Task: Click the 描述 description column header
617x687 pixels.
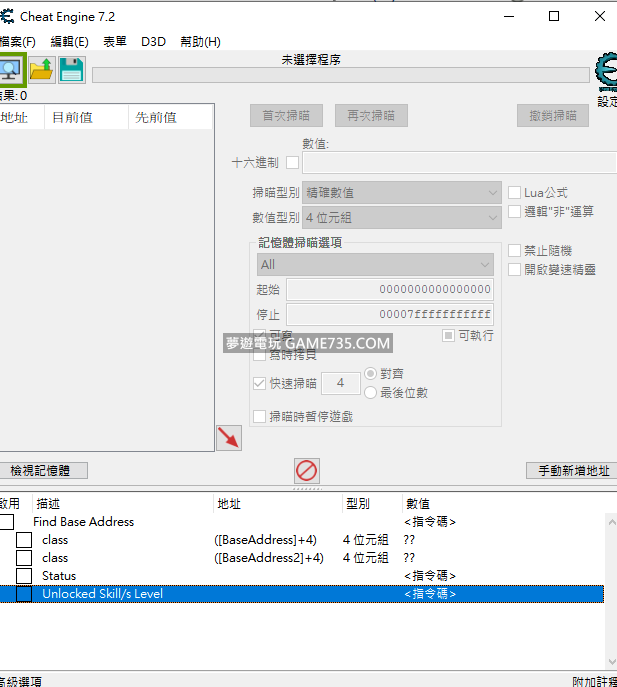Action: [123, 504]
